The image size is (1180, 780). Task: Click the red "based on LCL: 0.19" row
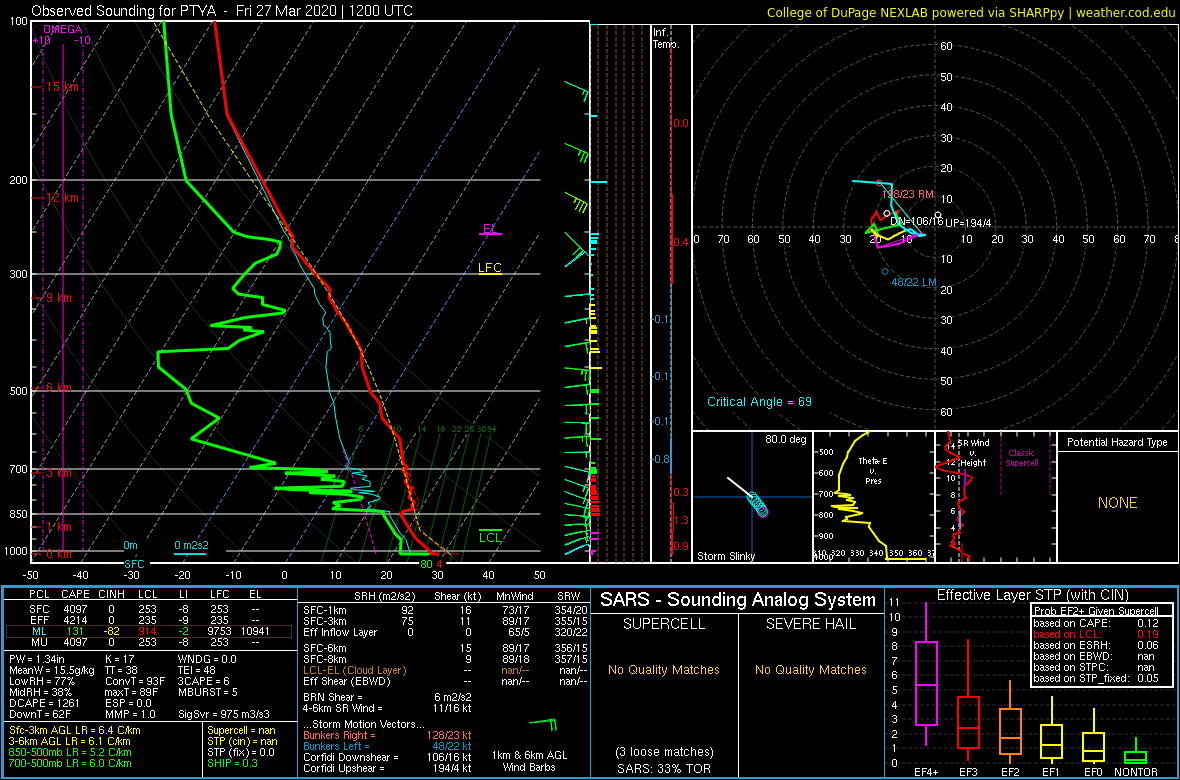pos(1096,634)
